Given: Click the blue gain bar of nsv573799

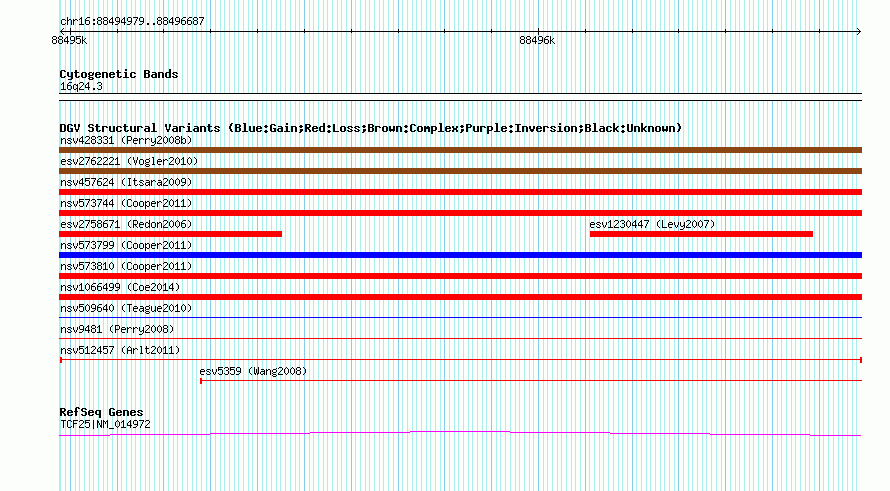Looking at the screenshot, I should click(460, 255).
